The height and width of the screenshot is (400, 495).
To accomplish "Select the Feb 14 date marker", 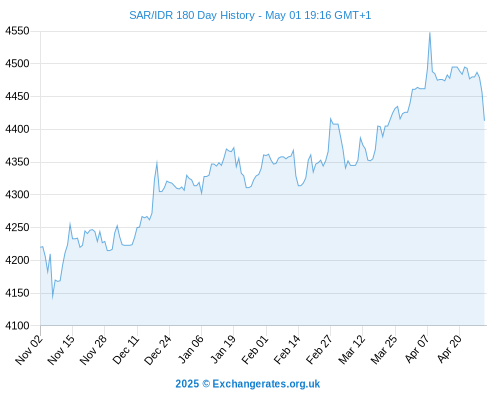I will click(x=287, y=349).
